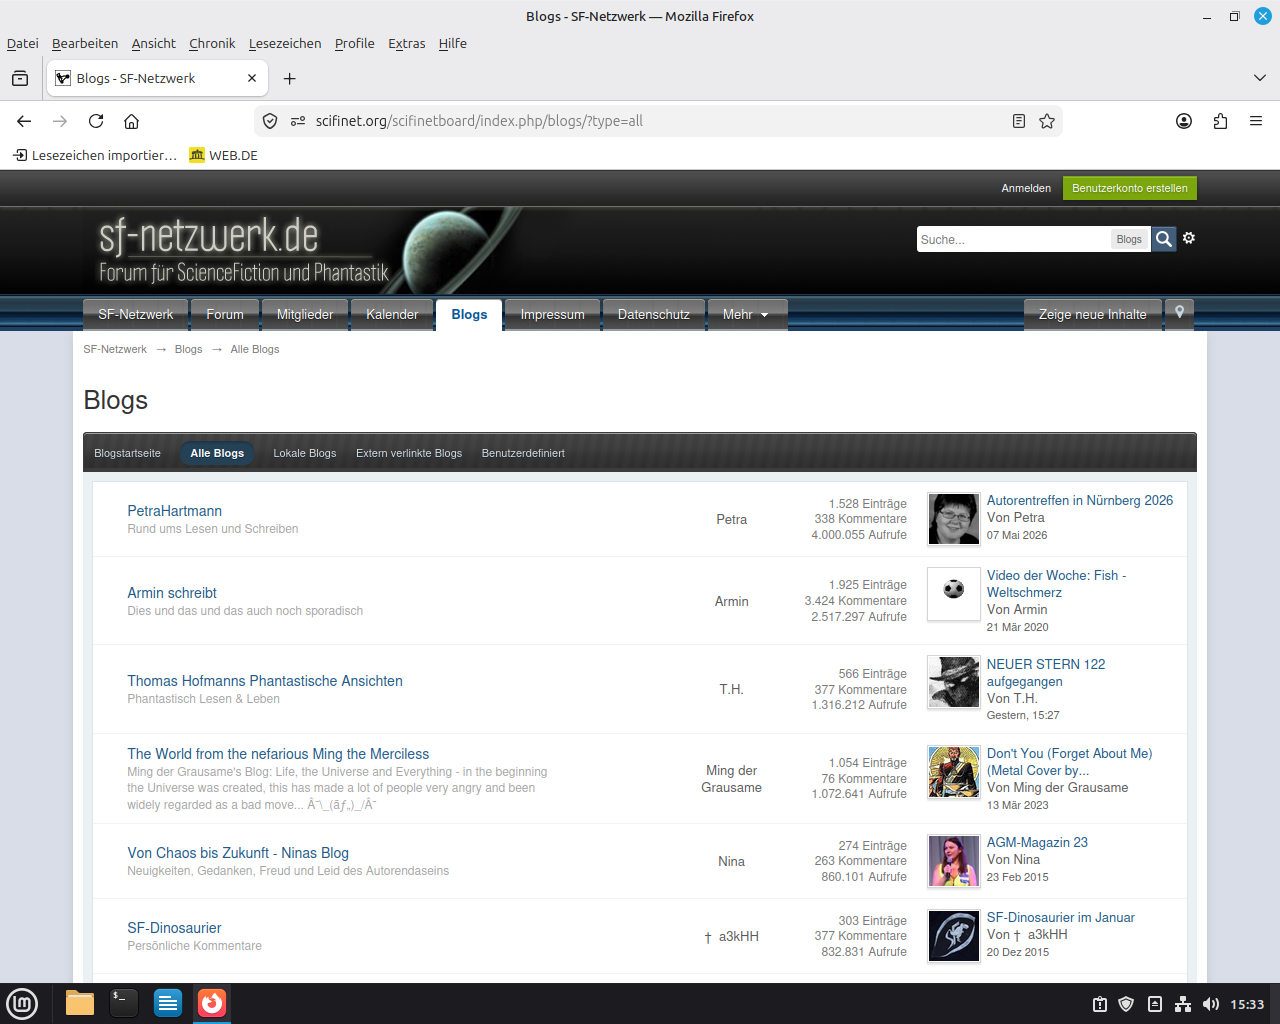Open the PetraHartmann blog

click(x=175, y=511)
